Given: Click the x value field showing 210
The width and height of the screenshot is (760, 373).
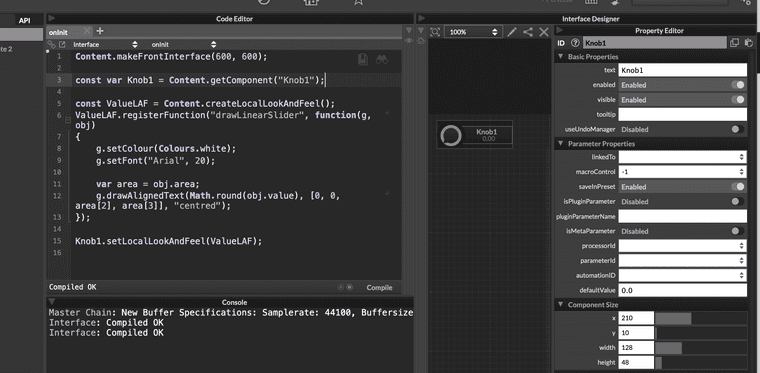Looking at the screenshot, I should (636, 318).
